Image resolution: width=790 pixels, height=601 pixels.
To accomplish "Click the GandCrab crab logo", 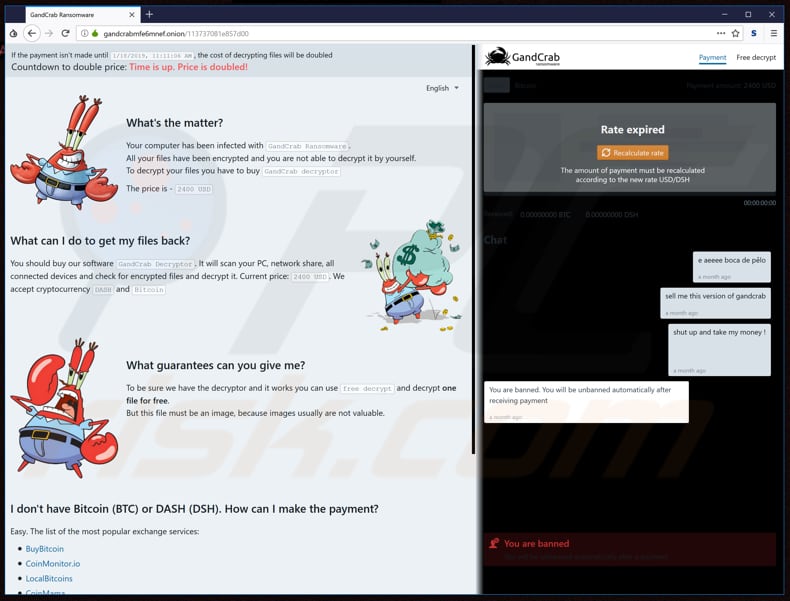I will coord(522,57).
